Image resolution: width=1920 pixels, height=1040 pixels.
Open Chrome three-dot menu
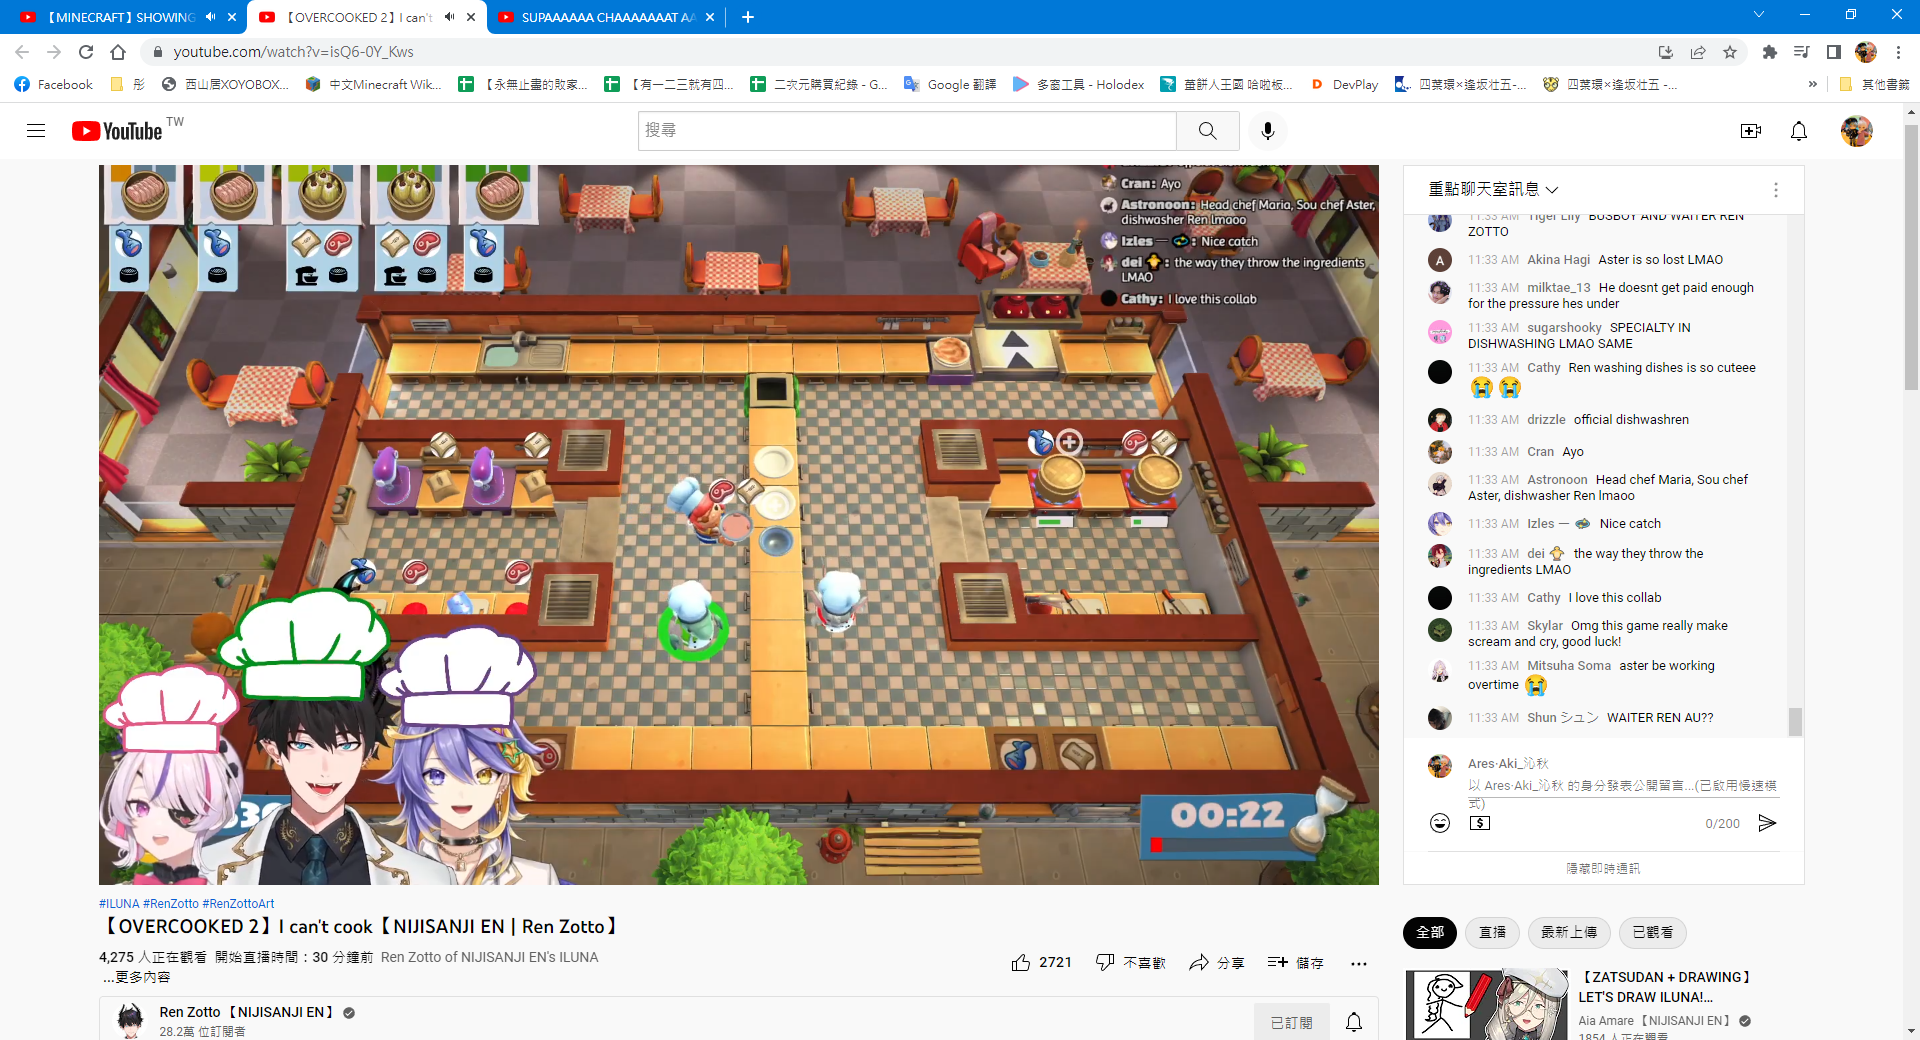click(x=1898, y=52)
